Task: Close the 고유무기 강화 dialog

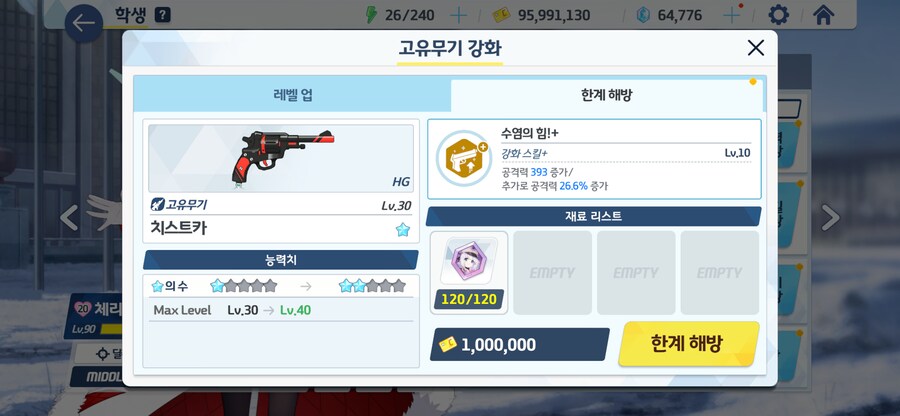Action: 756,48
